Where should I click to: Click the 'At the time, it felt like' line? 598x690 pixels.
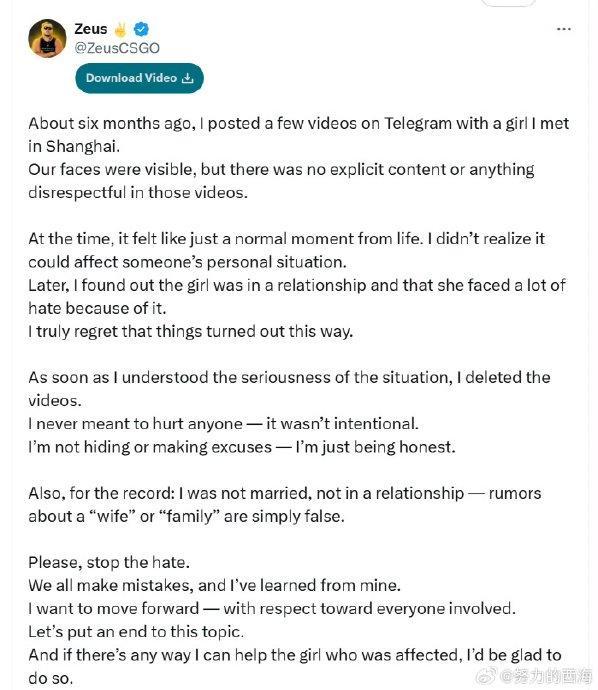[286, 239]
